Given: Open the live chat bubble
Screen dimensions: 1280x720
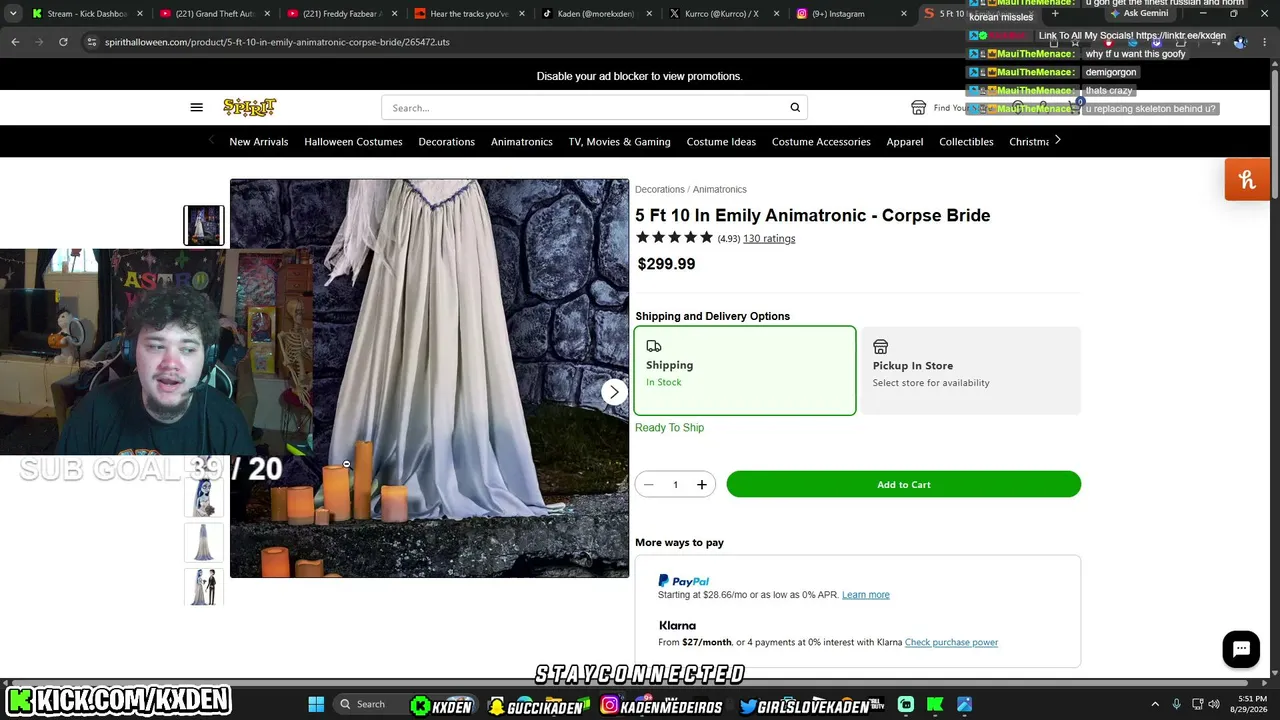Looking at the screenshot, I should [x=1241, y=648].
